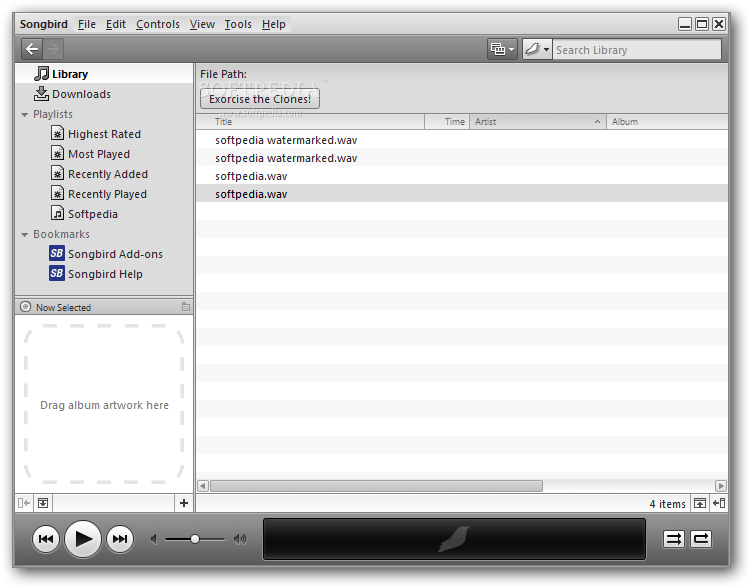
Task: Sort by the Album column header
Action: (x=667, y=122)
